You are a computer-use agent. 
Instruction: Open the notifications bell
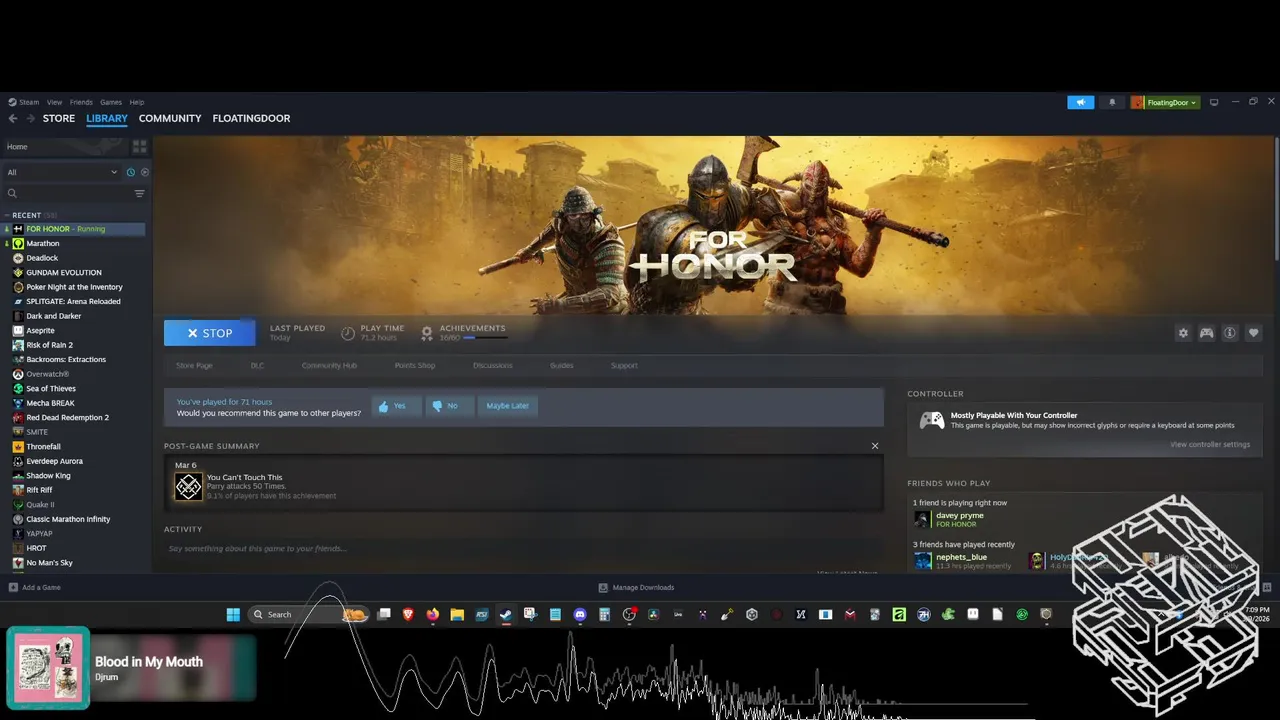tap(1112, 102)
